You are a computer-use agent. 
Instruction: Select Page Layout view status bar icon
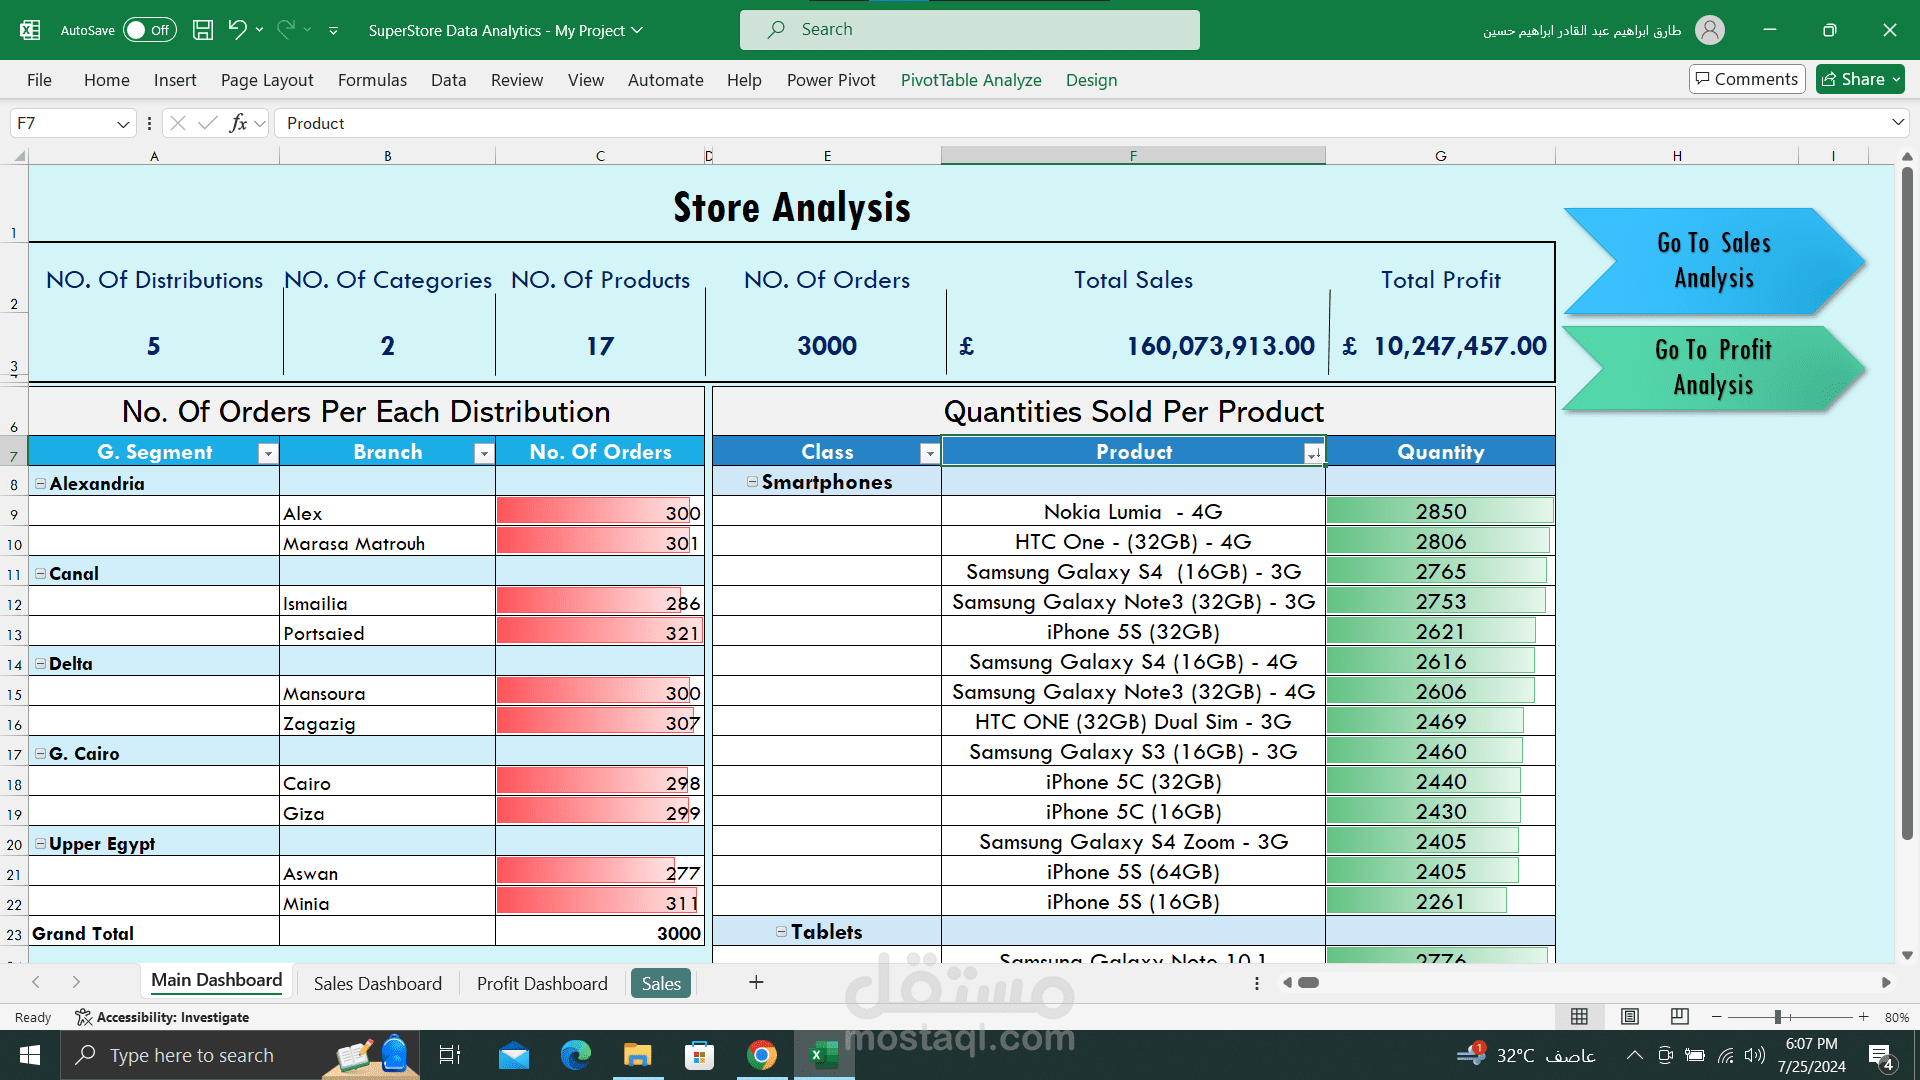point(1630,1017)
